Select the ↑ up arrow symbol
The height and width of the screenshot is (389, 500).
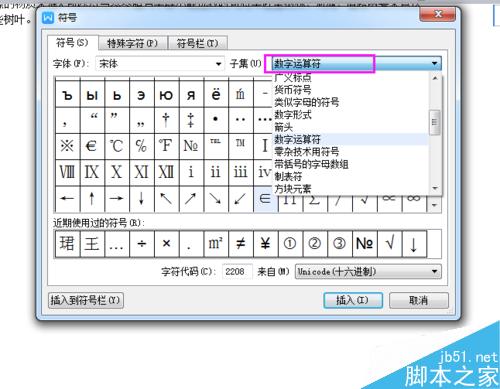(92, 199)
